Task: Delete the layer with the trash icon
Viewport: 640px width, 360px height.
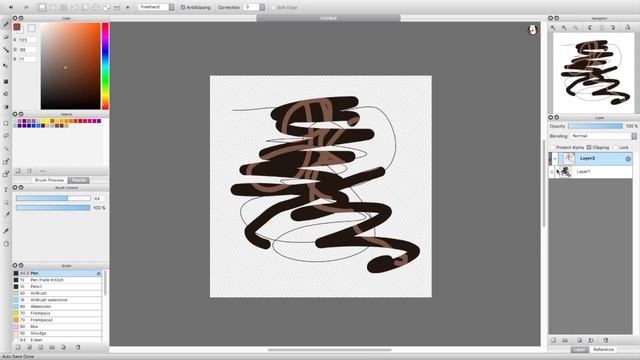Action: [606, 340]
